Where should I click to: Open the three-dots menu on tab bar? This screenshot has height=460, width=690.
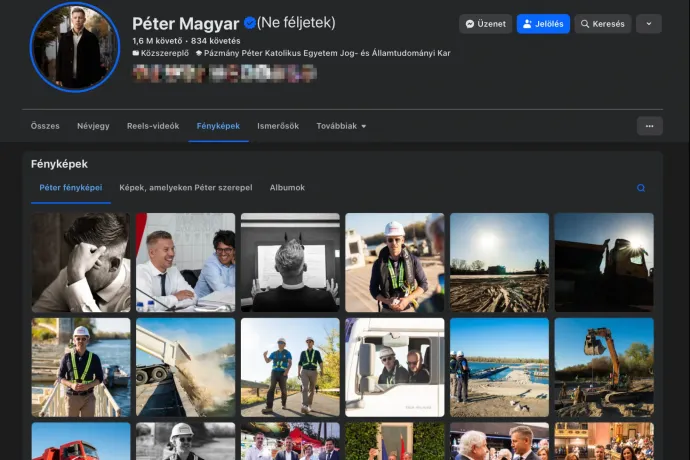(x=650, y=126)
